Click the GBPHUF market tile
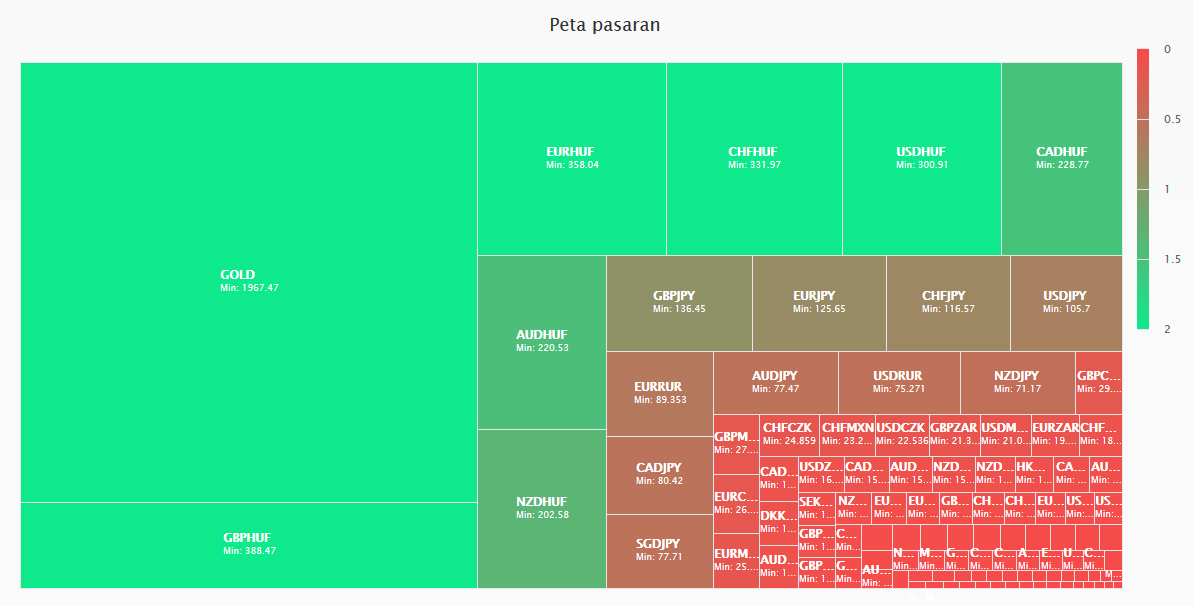 [249, 545]
